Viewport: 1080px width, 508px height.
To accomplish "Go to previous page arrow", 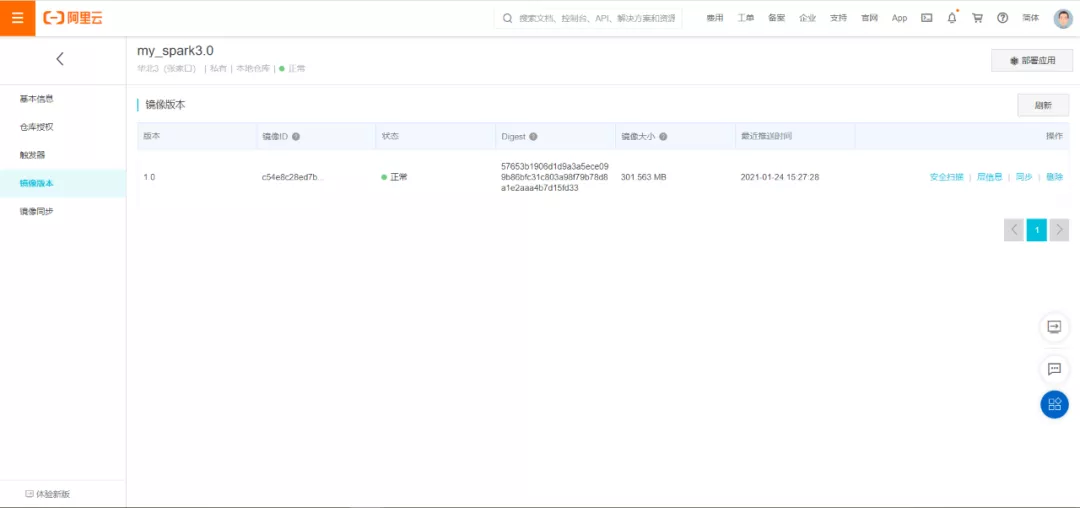I will (x=1014, y=230).
